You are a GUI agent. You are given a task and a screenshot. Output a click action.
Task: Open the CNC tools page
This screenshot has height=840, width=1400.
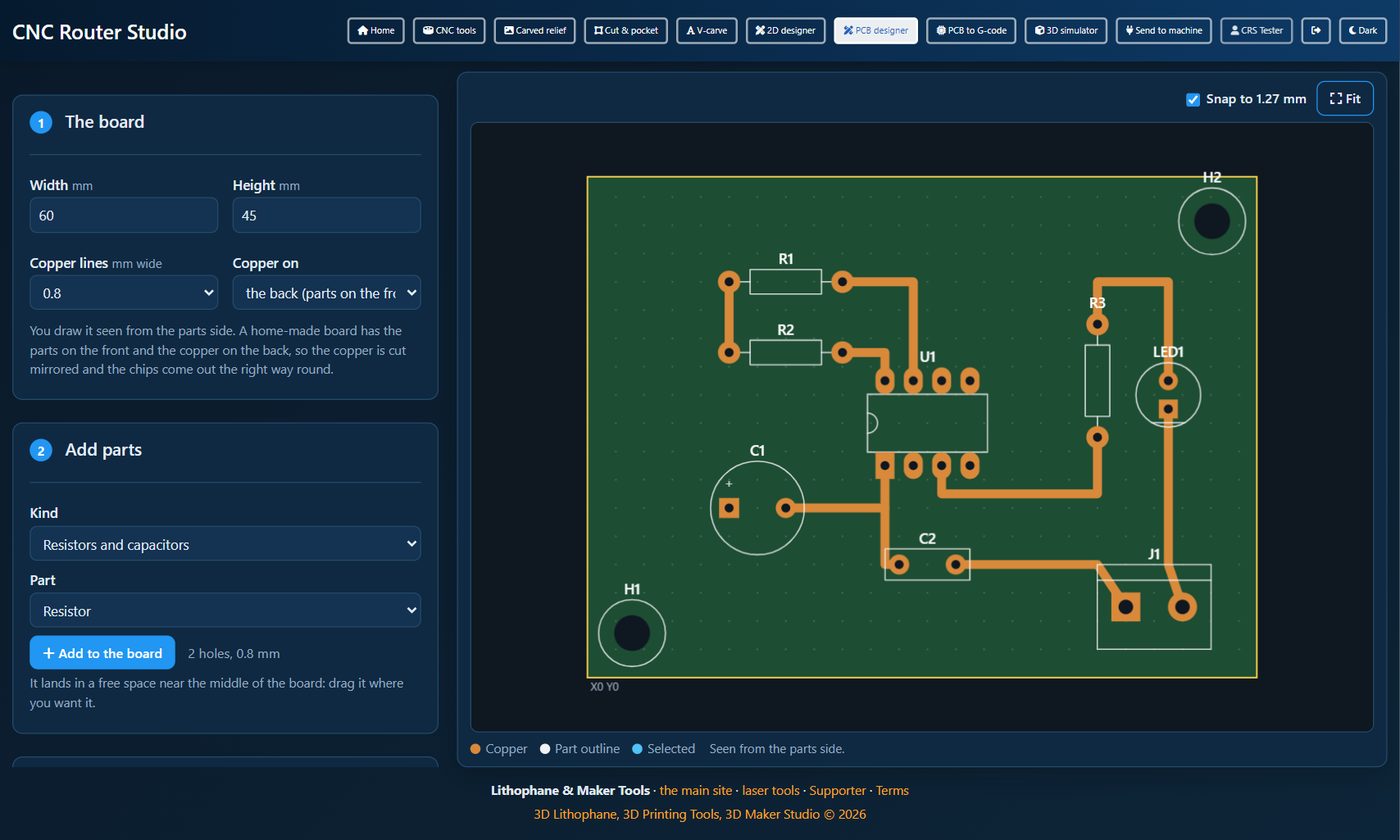click(449, 30)
